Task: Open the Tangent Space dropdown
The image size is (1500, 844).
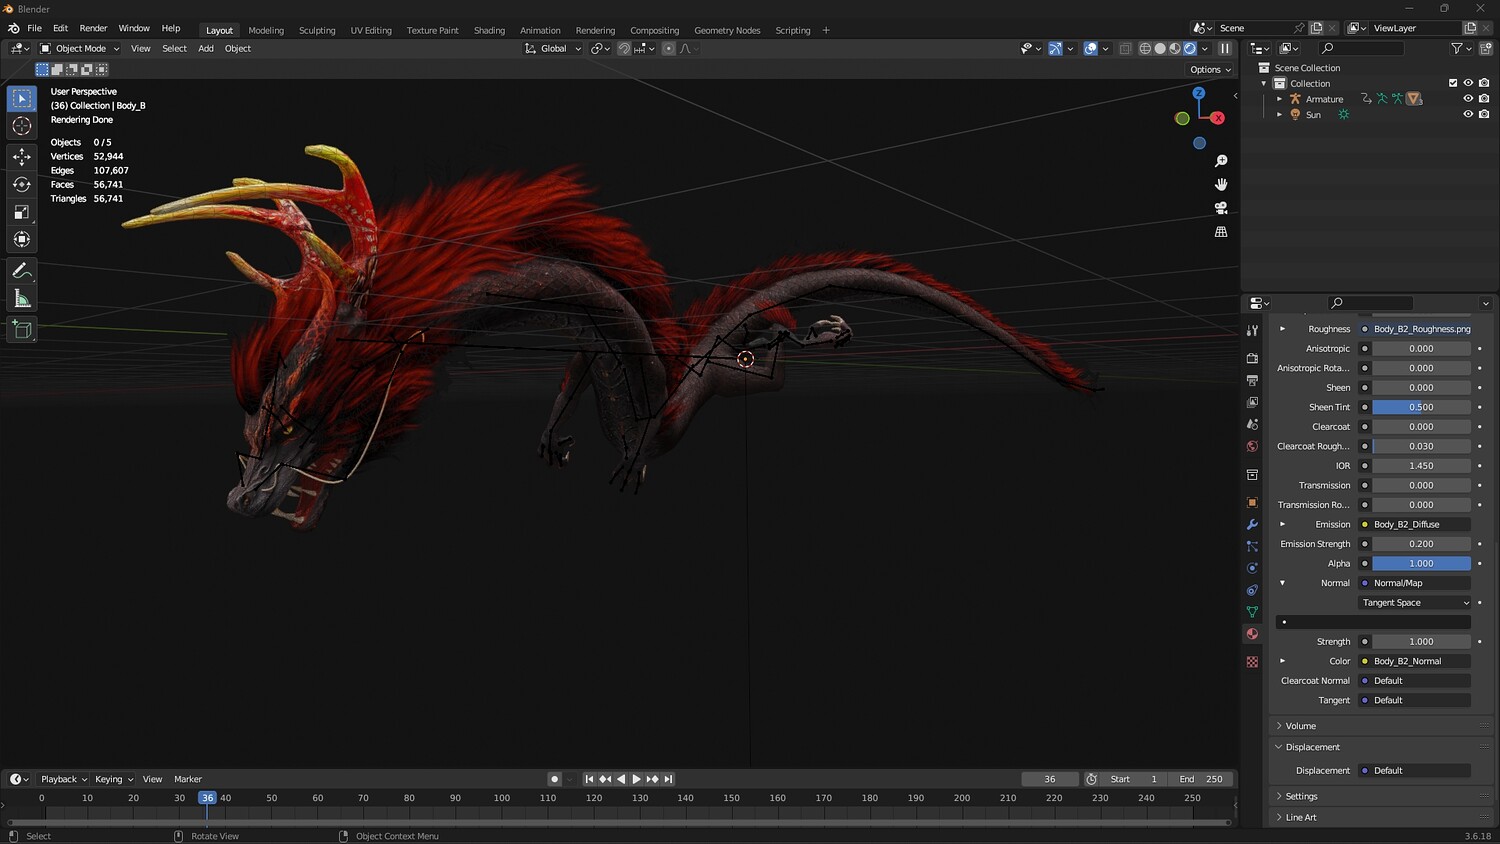Action: (x=1415, y=603)
